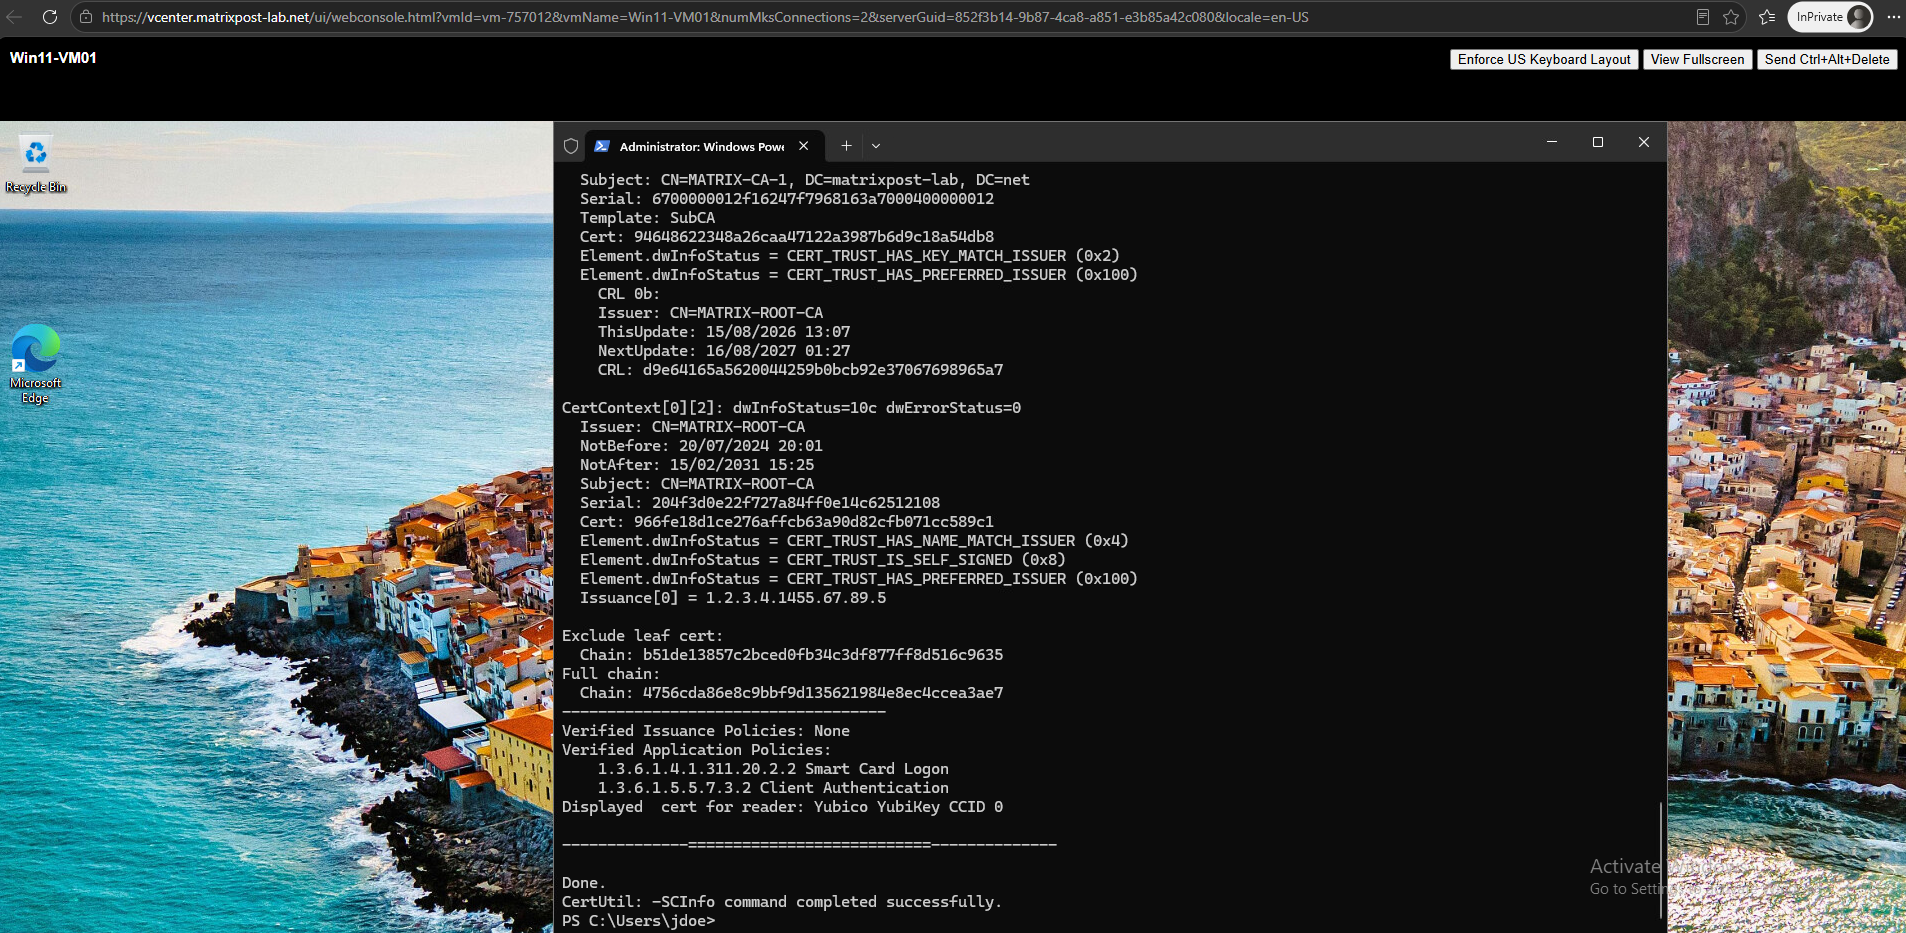The height and width of the screenshot is (933, 1906).
Task: Click the CERT_TRUST_HAS_NAME_MATCH_ISSUER (0x4) line
Action: (854, 541)
